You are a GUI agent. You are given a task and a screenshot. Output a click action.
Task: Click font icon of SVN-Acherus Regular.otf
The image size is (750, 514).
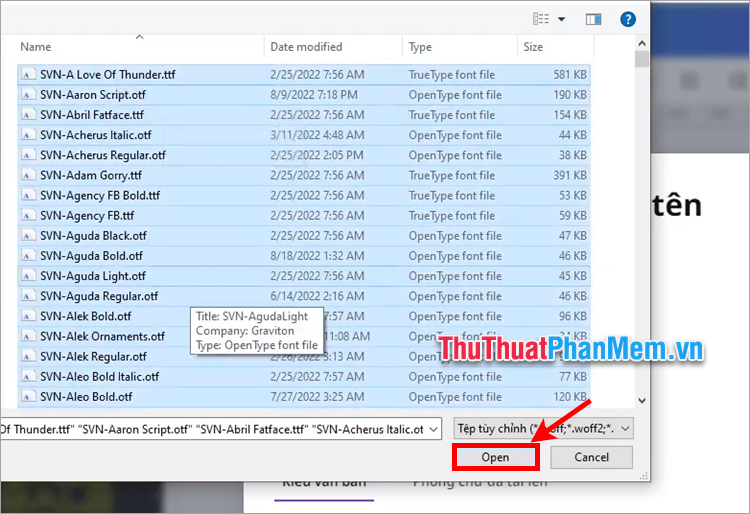[x=28, y=155]
